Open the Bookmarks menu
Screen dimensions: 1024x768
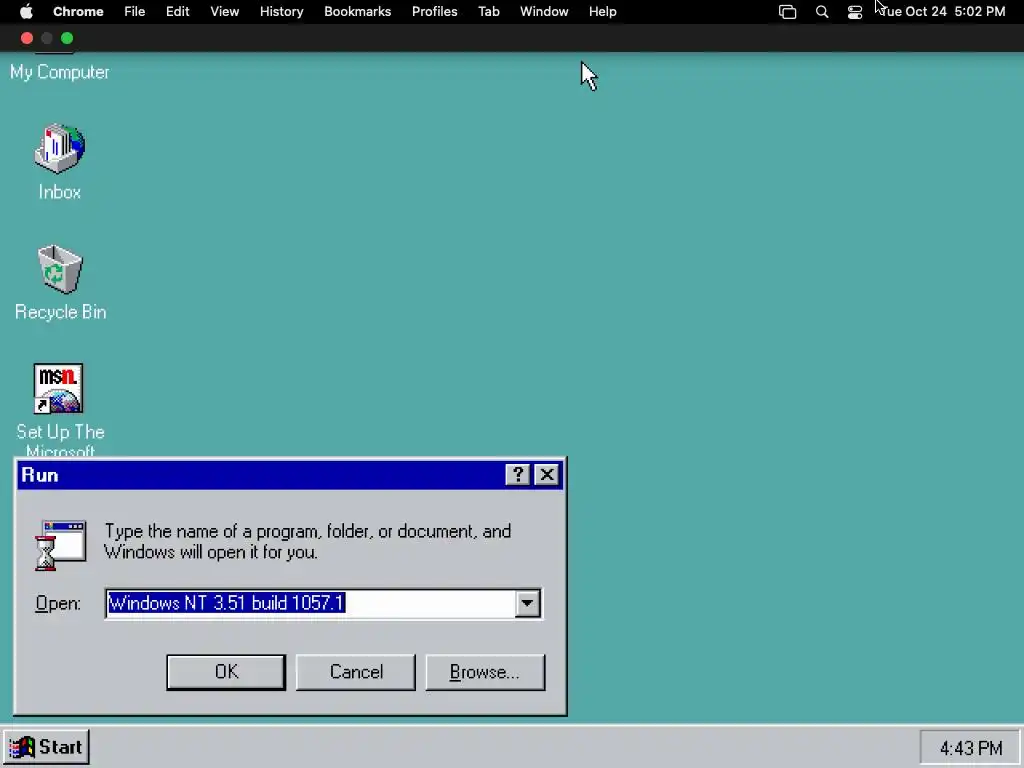[357, 12]
